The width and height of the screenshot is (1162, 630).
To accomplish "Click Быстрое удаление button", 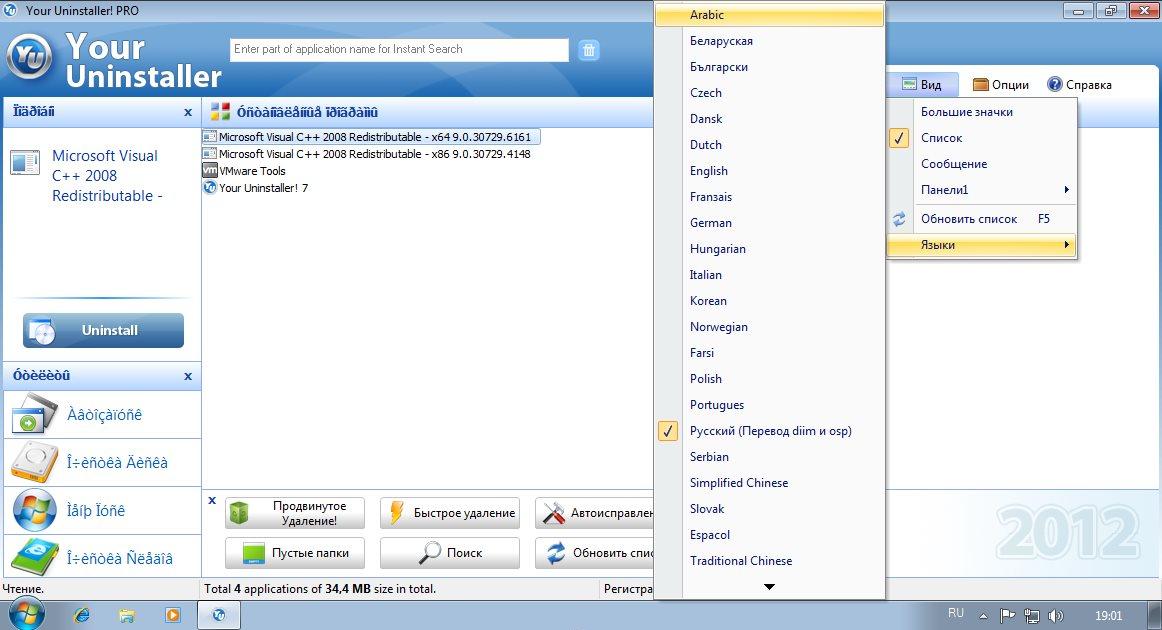I will [x=450, y=513].
